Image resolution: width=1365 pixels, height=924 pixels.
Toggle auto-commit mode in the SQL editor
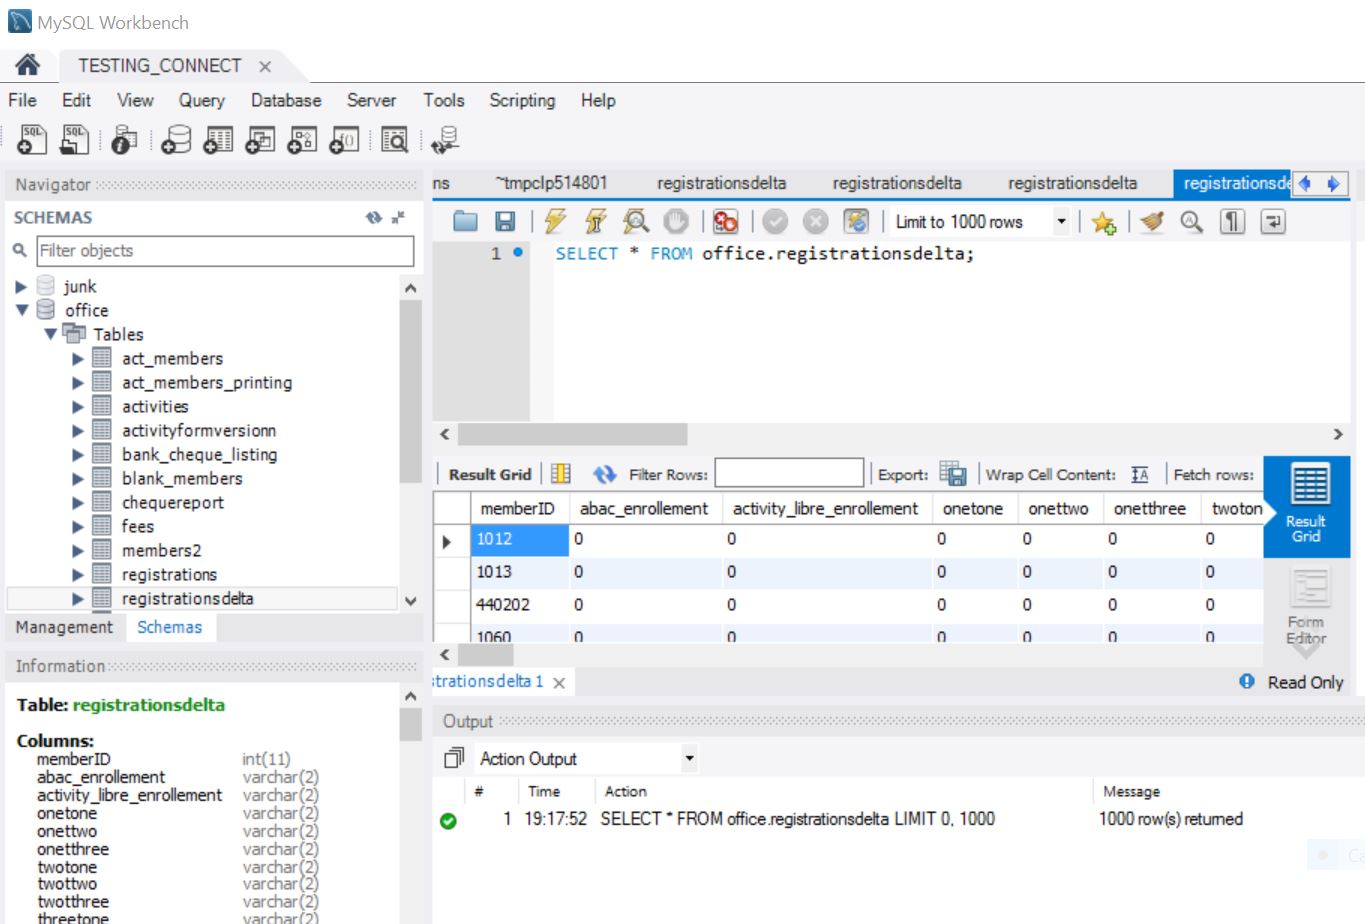pyautogui.click(x=857, y=221)
